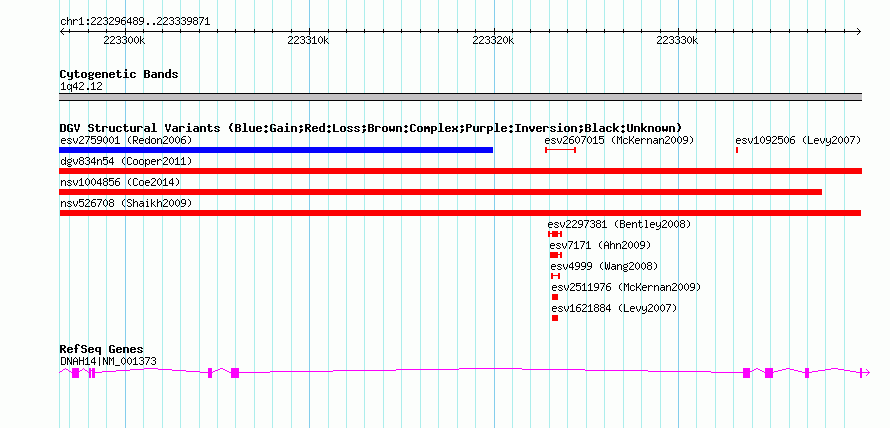Select the nsv1004856 (Coe2014) label
Viewport: 890px width, 428px height.
[120, 182]
